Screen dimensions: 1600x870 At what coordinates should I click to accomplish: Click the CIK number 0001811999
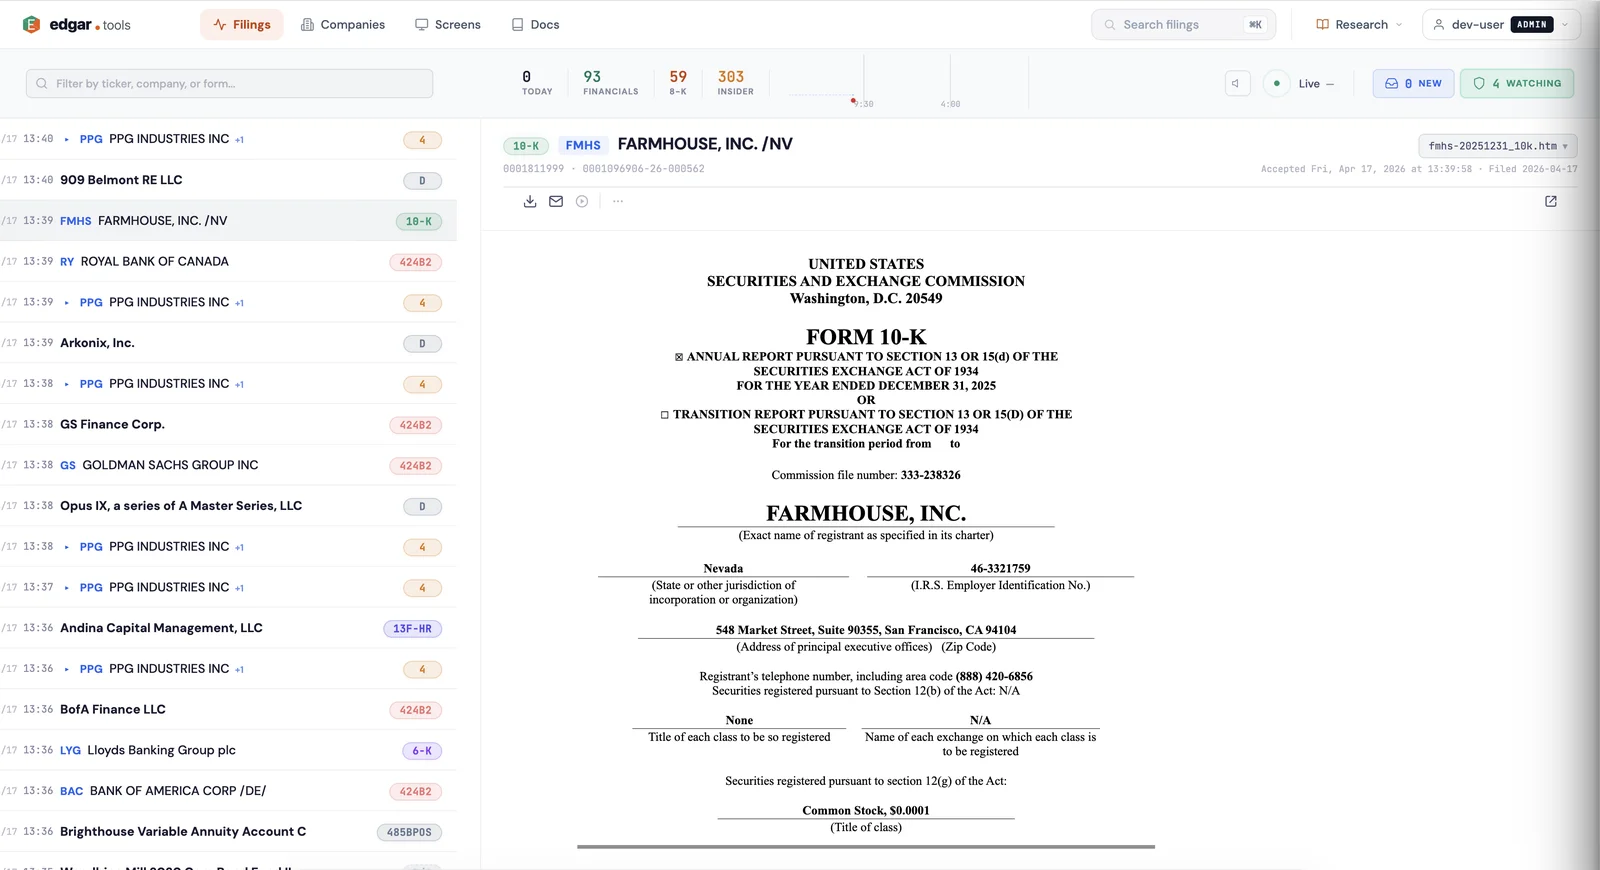click(533, 169)
